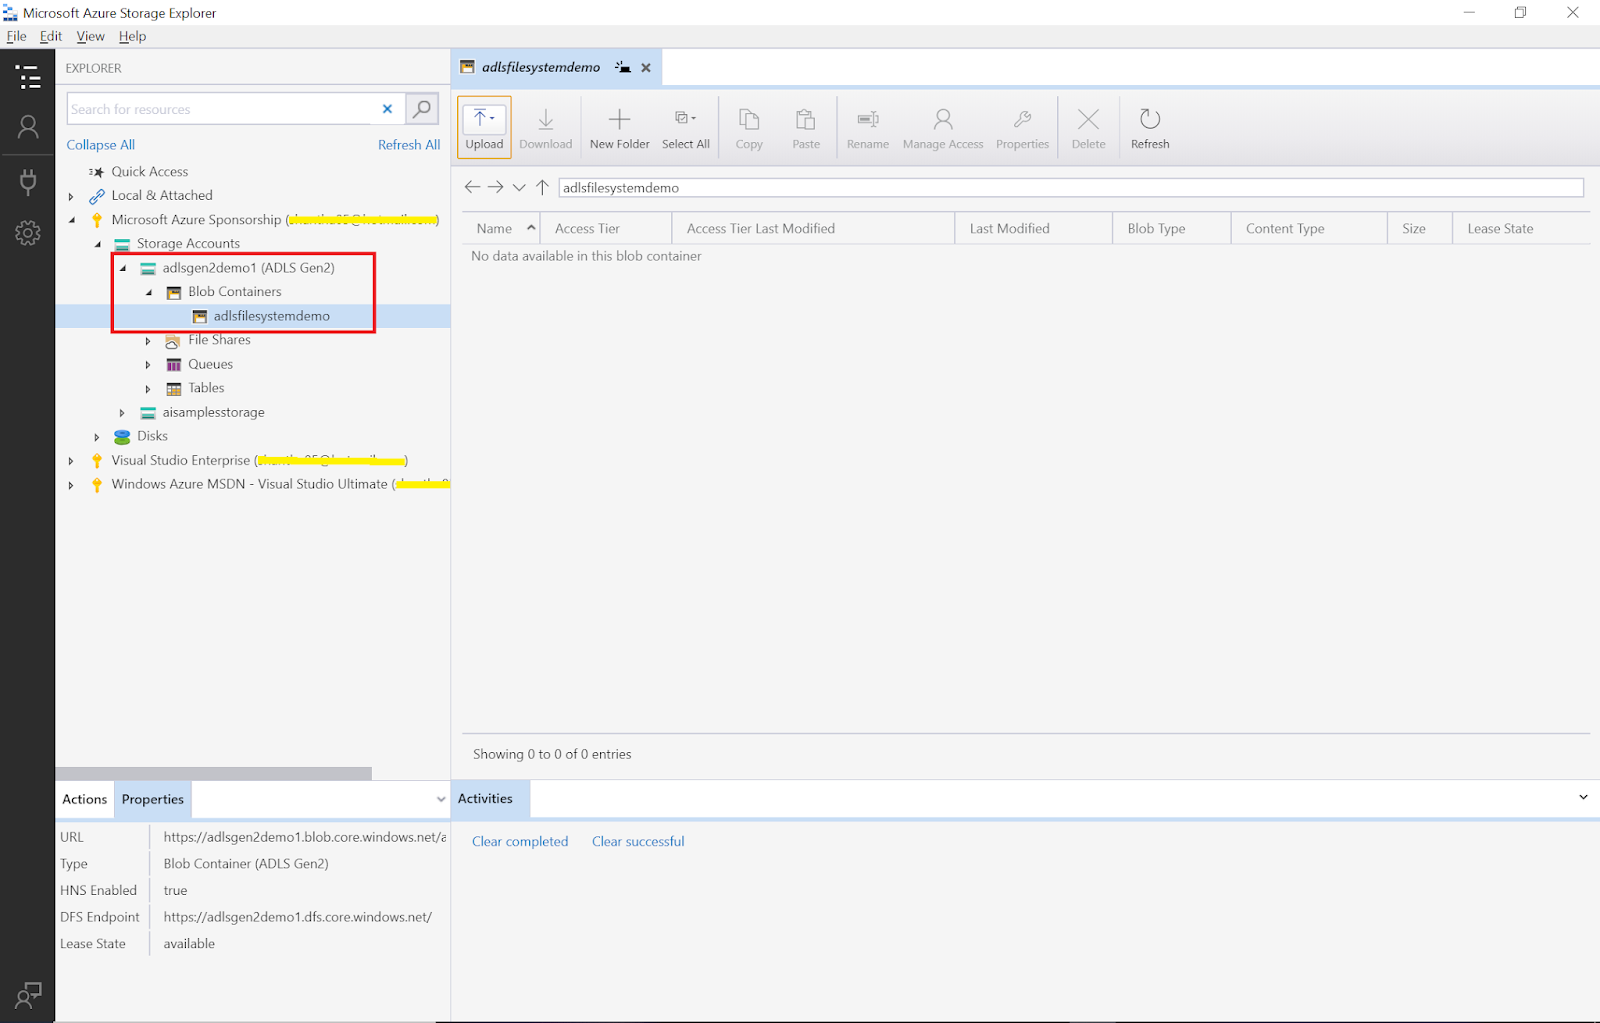Select the Account Management icon in sidebar
1600x1023 pixels.
click(x=27, y=126)
